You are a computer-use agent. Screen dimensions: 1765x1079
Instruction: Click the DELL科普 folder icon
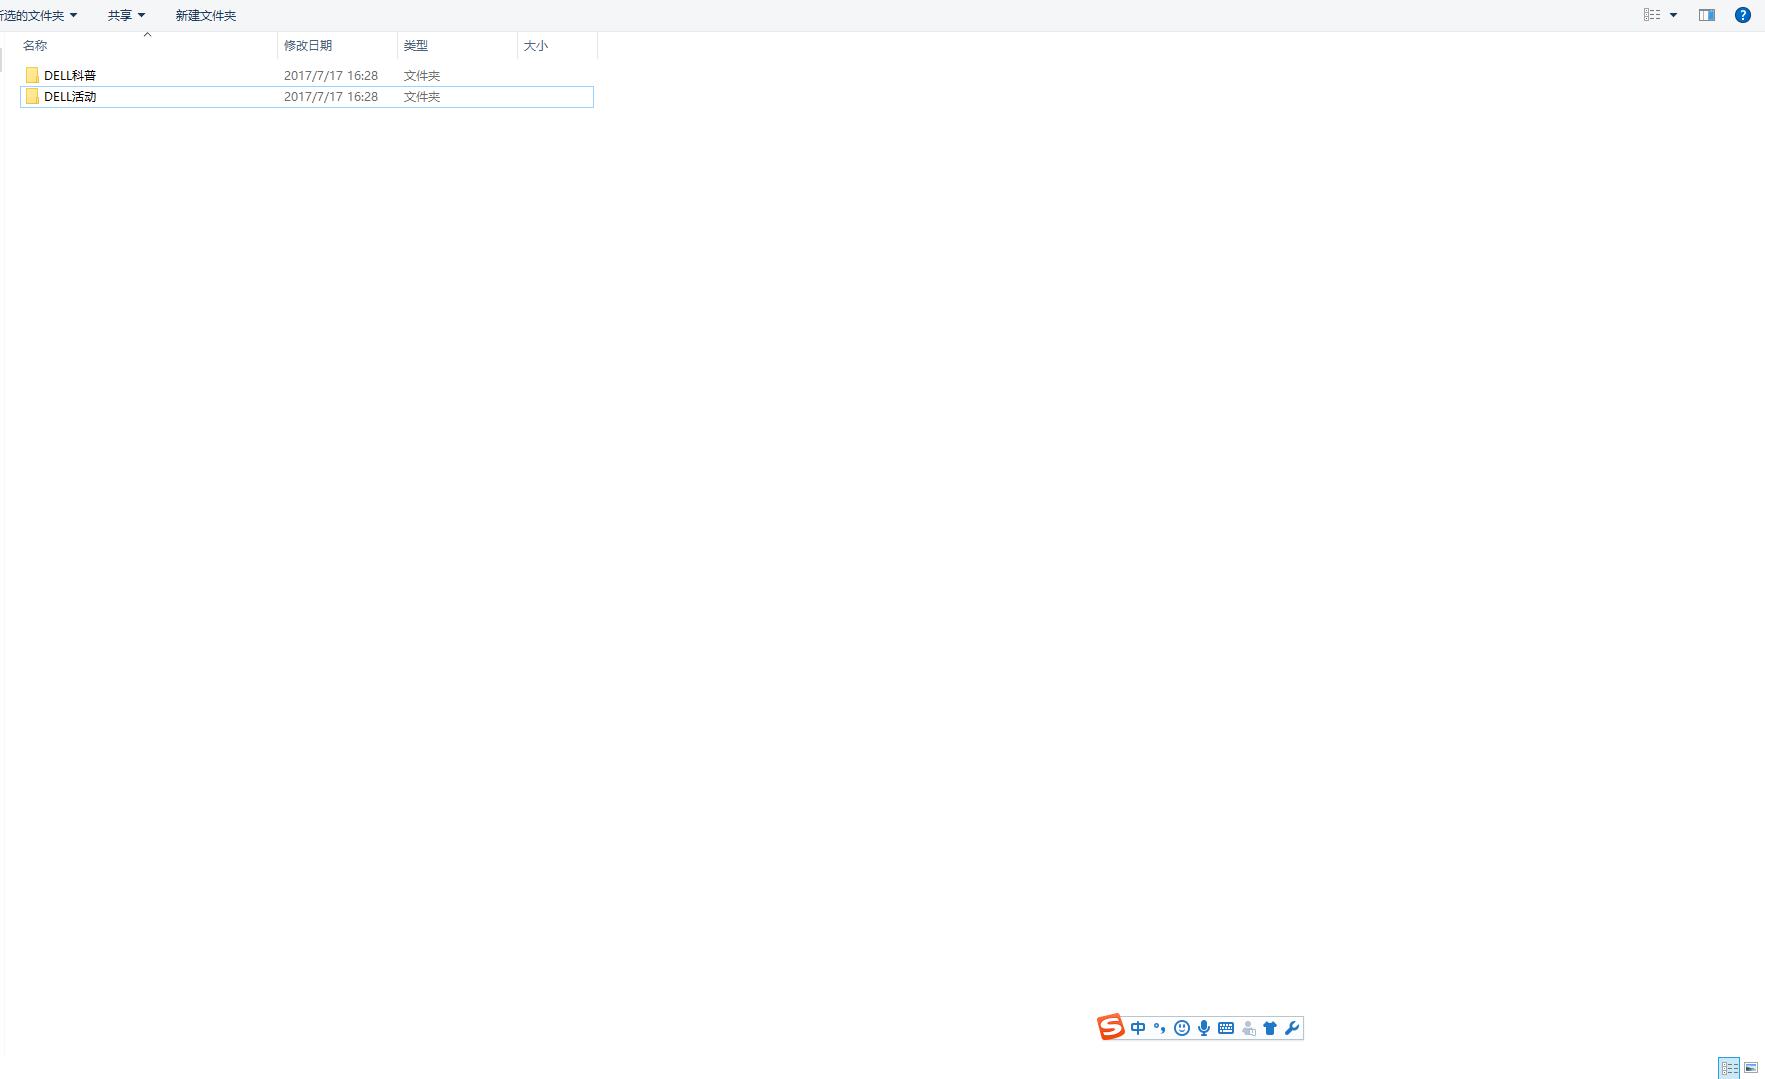[32, 75]
